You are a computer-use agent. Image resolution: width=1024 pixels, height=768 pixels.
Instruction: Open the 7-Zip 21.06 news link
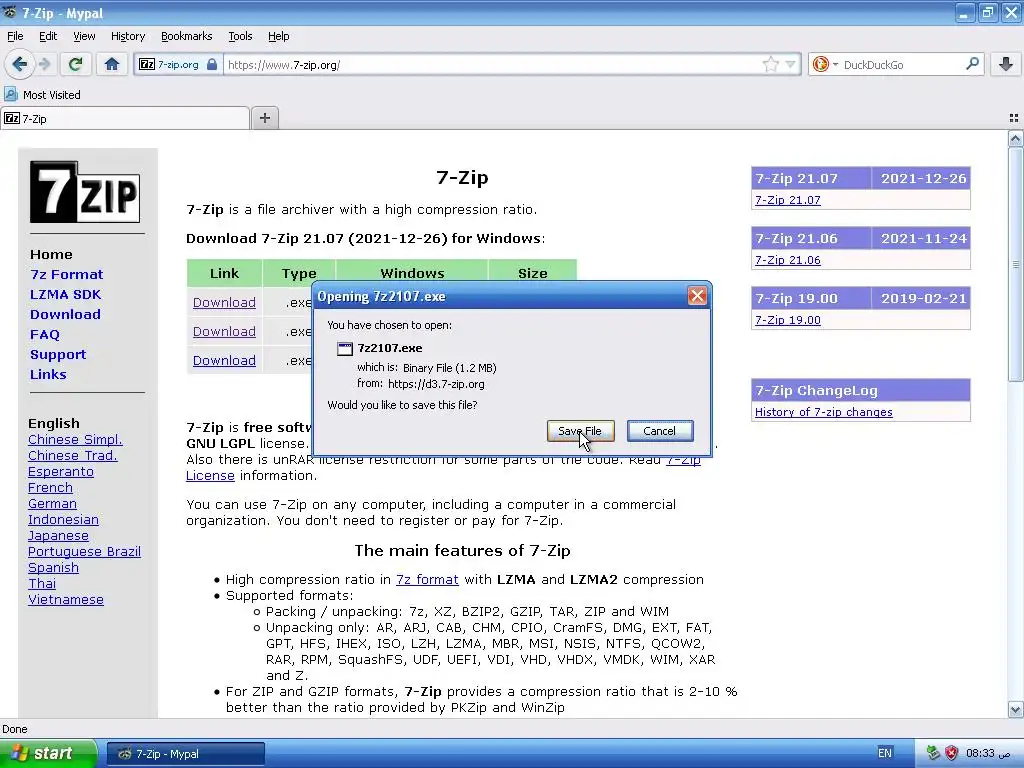788,260
